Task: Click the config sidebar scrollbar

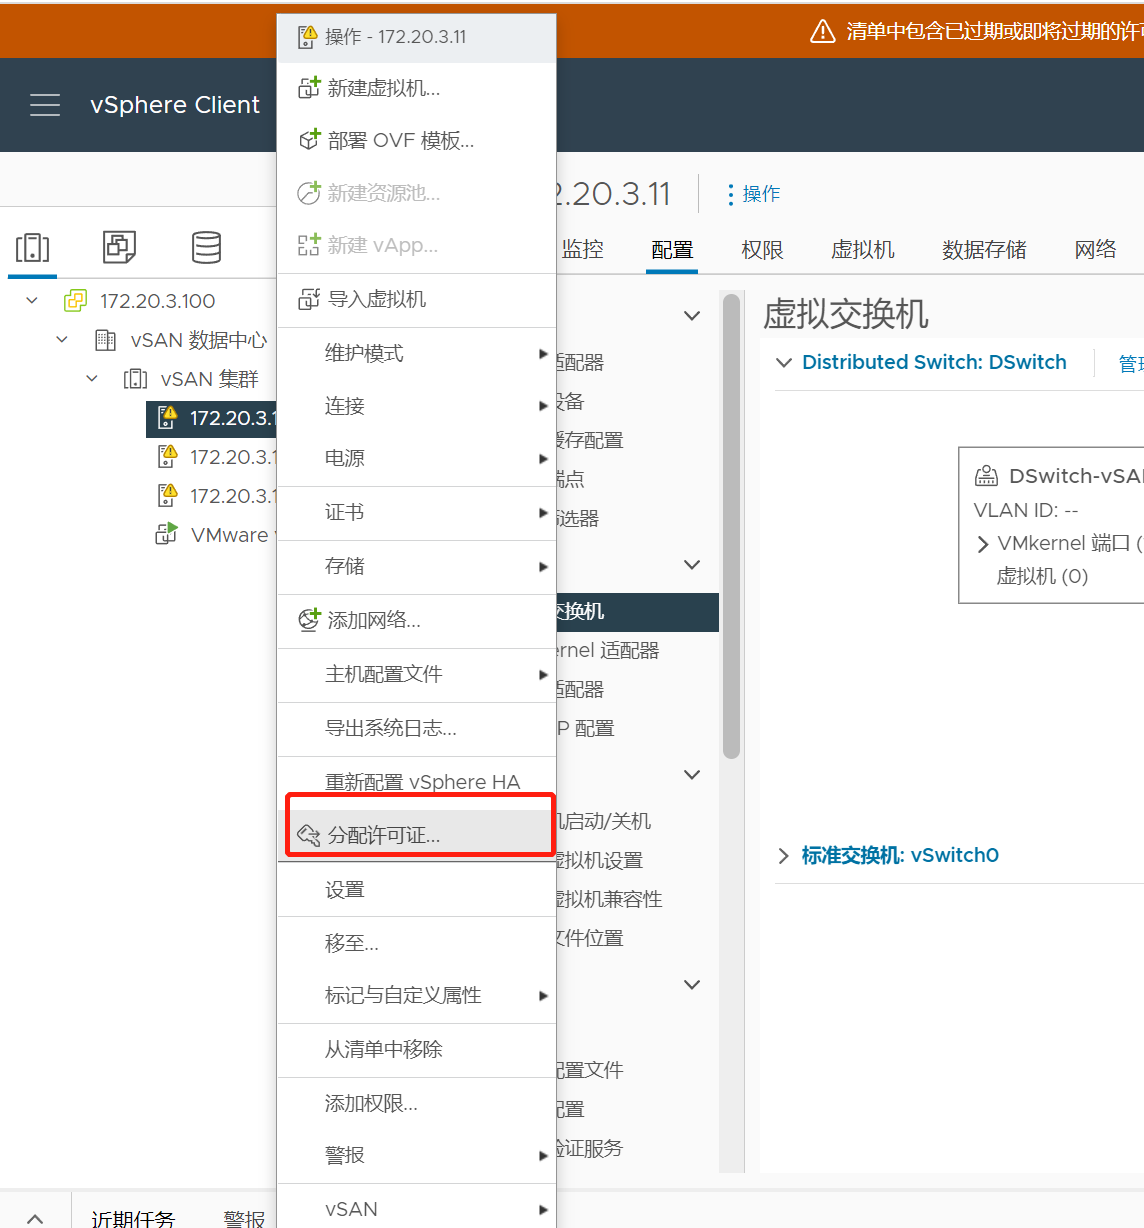Action: pos(731,526)
